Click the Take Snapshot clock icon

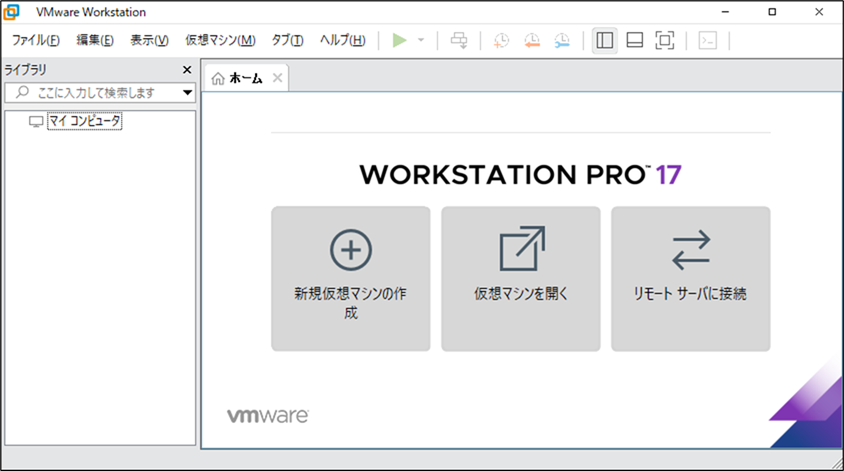[501, 40]
